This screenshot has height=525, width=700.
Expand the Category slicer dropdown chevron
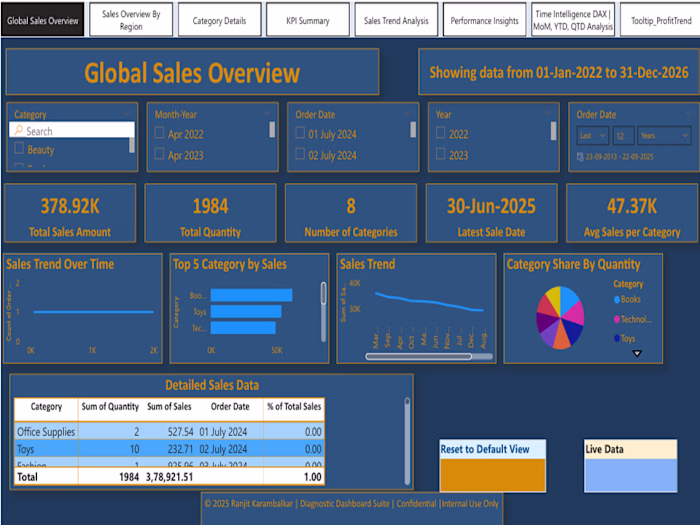pos(127,114)
